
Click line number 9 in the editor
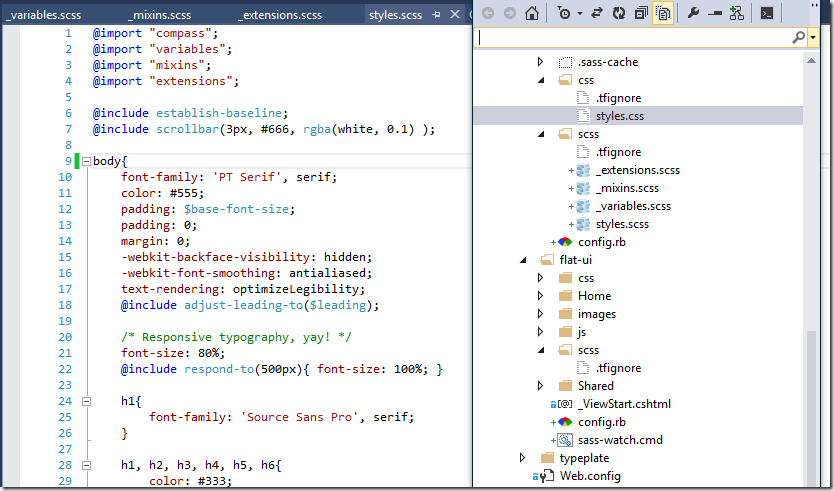(x=68, y=161)
